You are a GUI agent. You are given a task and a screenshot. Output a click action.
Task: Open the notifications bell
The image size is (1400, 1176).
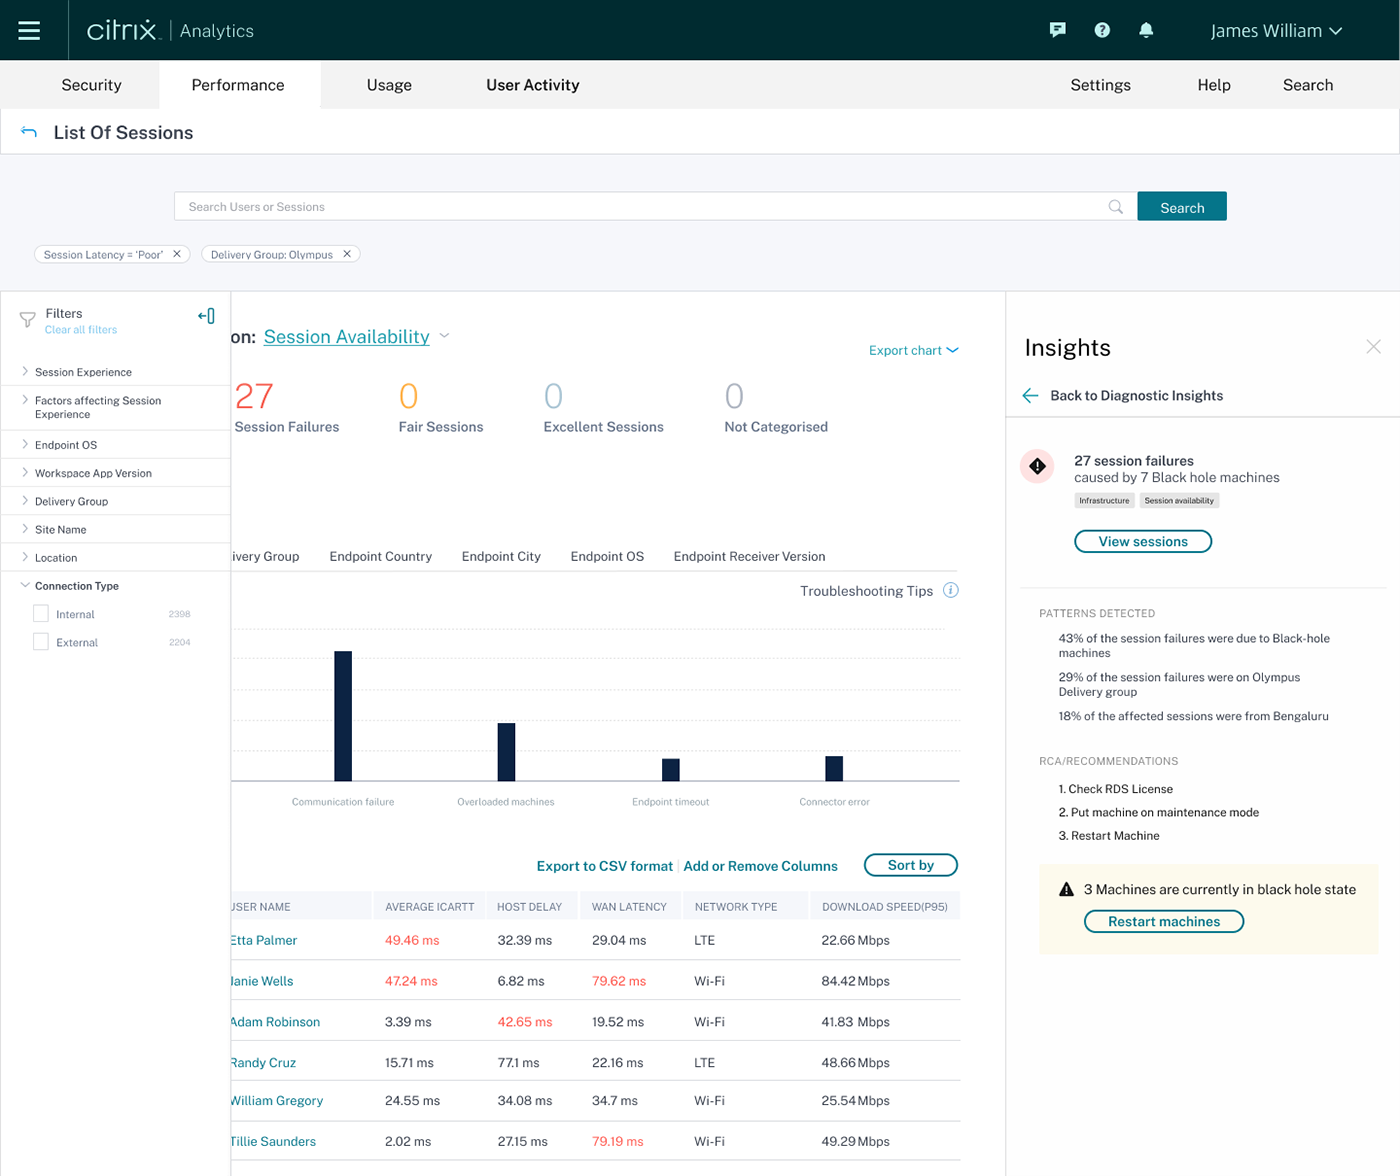pos(1146,30)
